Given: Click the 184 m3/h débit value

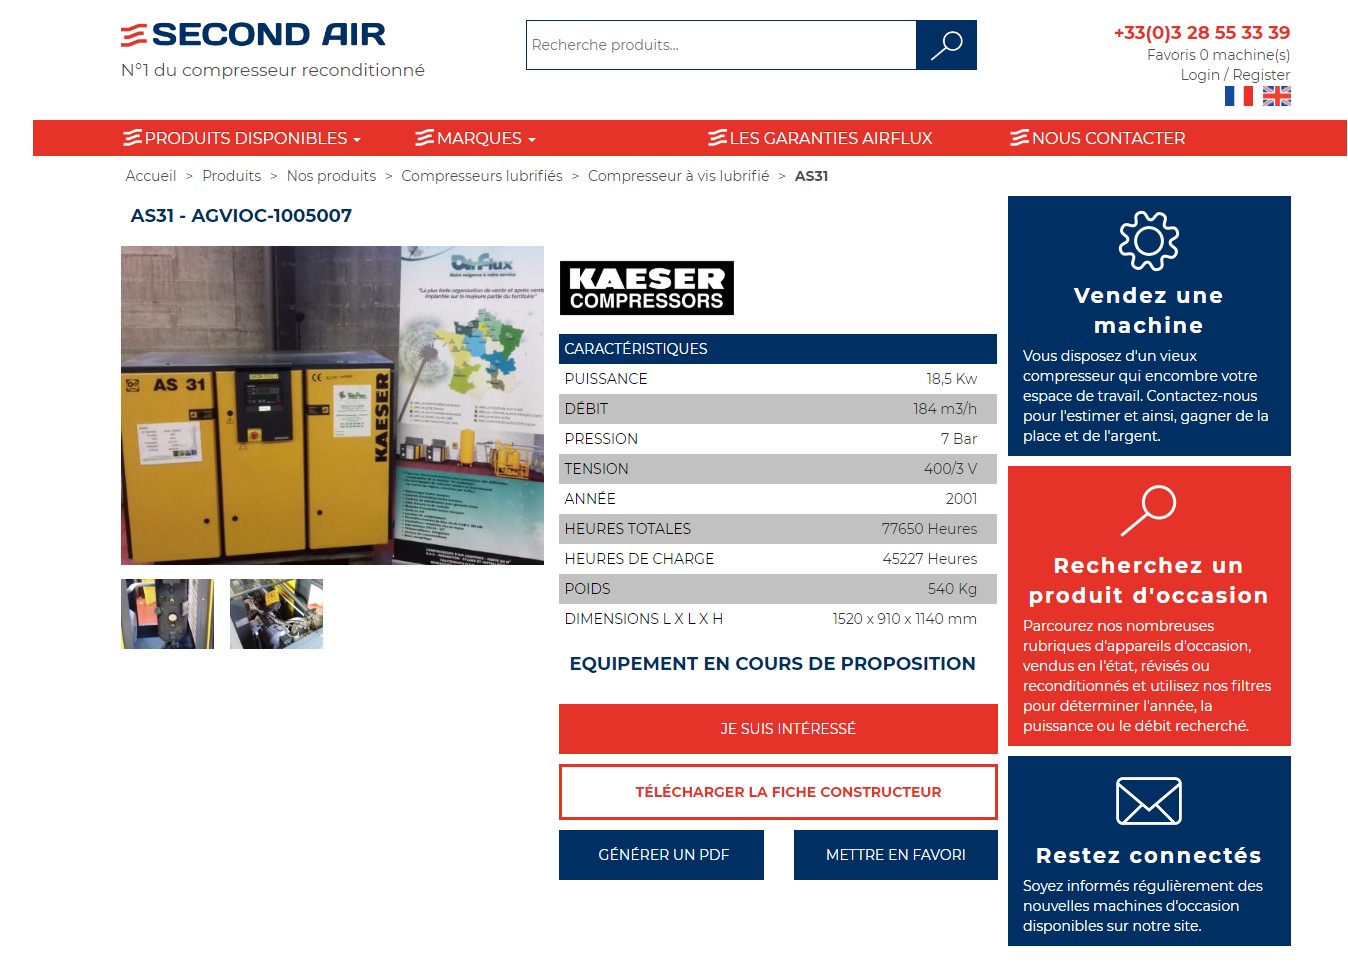Looking at the screenshot, I should click(x=945, y=409).
